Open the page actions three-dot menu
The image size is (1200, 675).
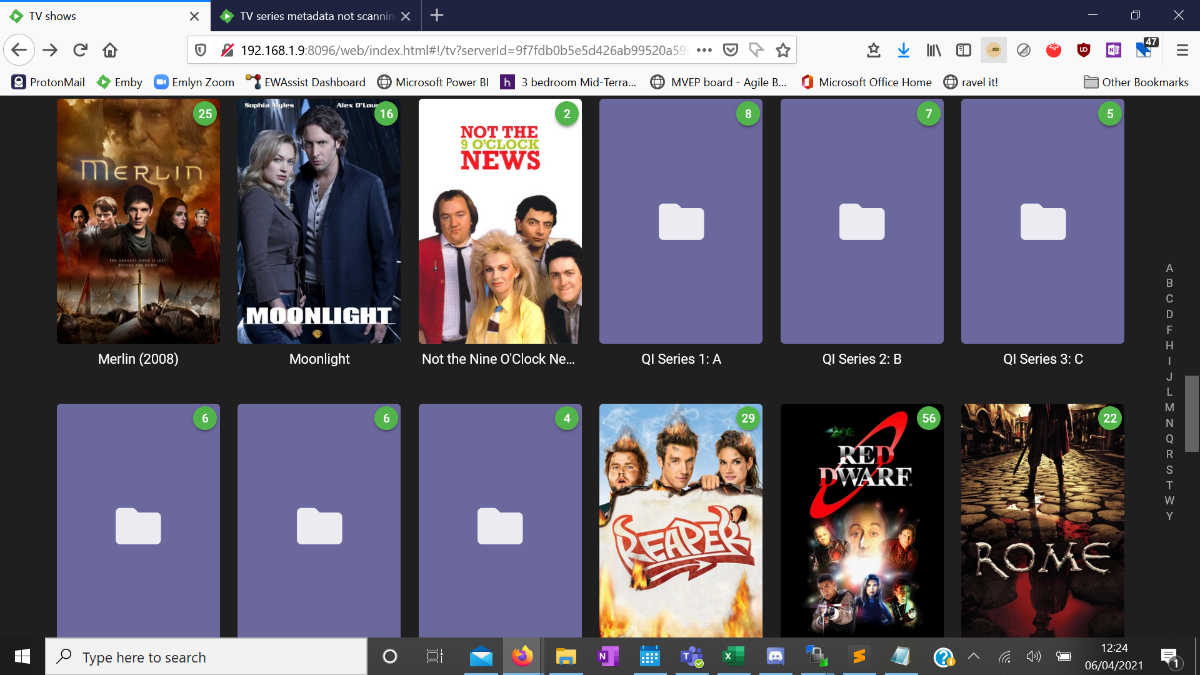pos(704,50)
